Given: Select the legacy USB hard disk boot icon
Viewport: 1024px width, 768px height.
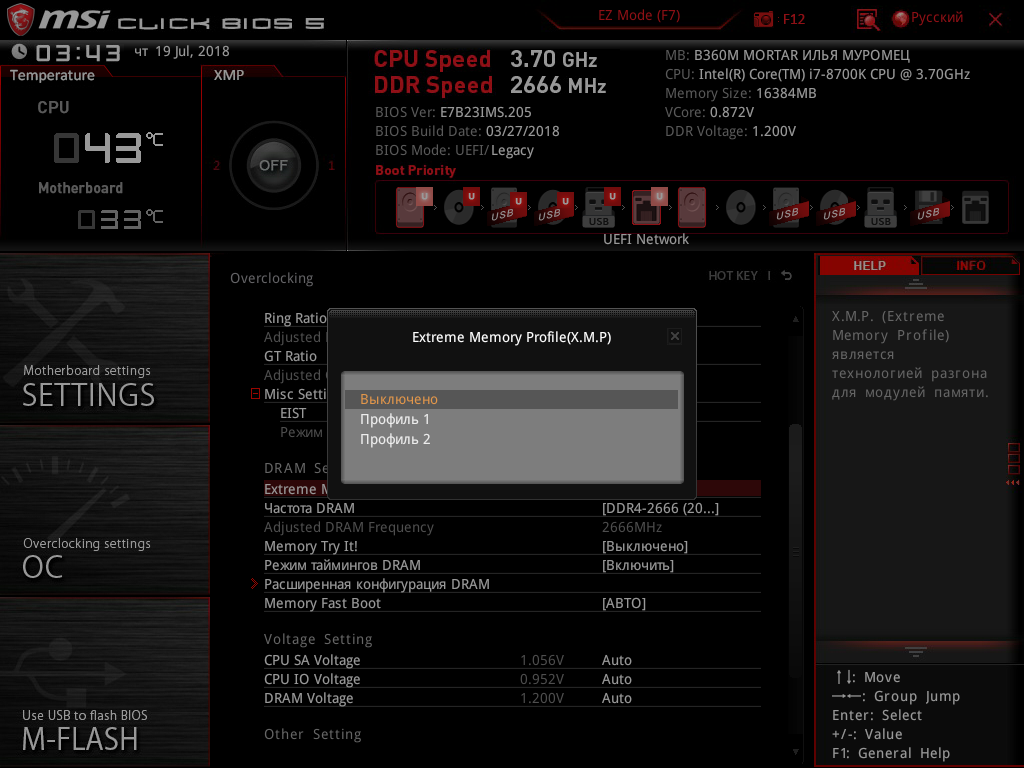Looking at the screenshot, I should 787,207.
